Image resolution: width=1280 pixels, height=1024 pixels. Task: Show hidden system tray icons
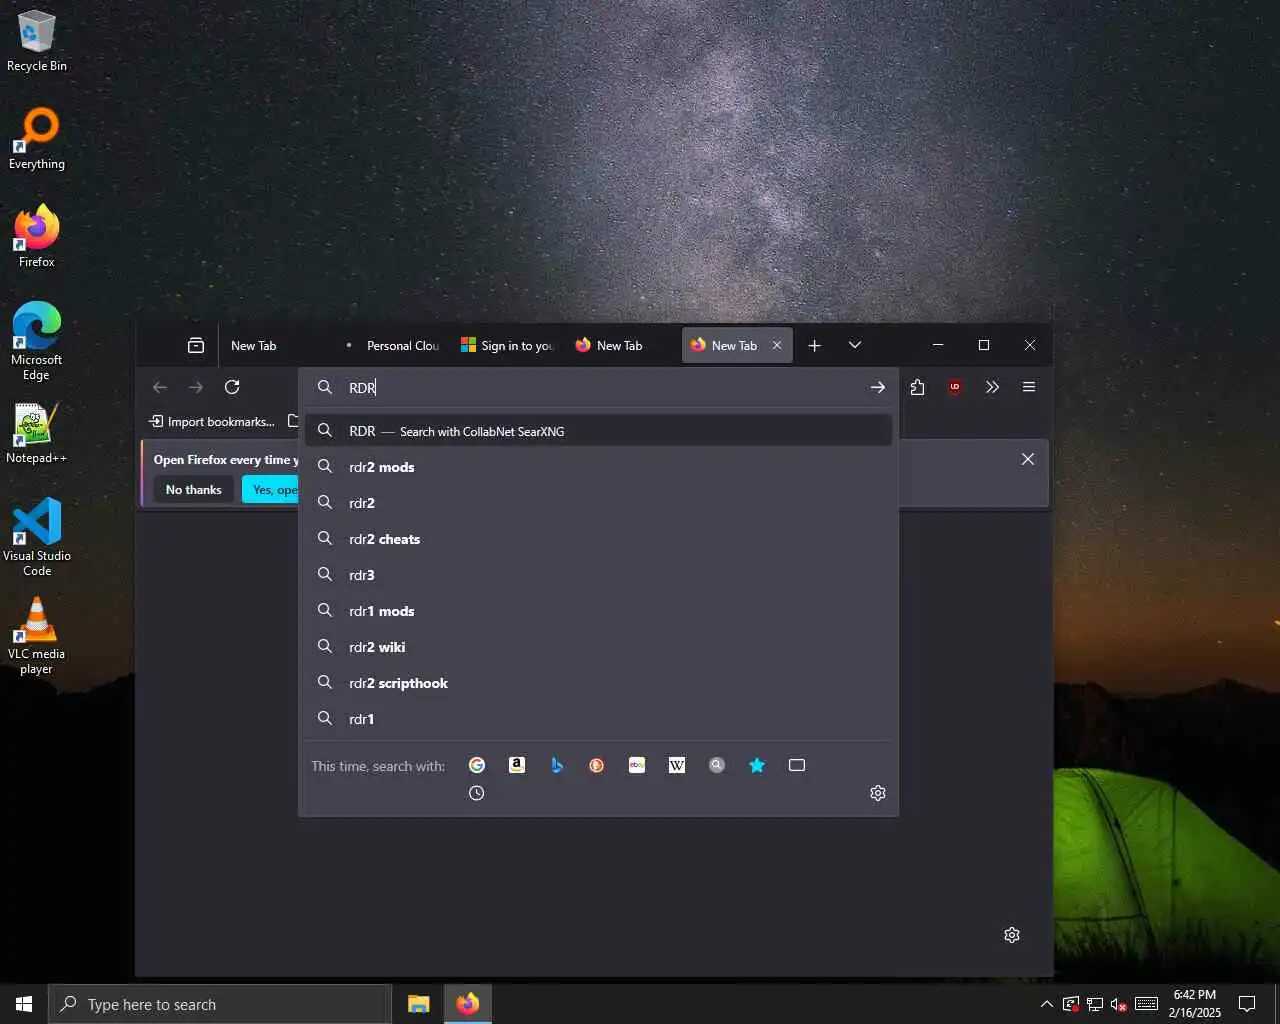coord(1046,1004)
